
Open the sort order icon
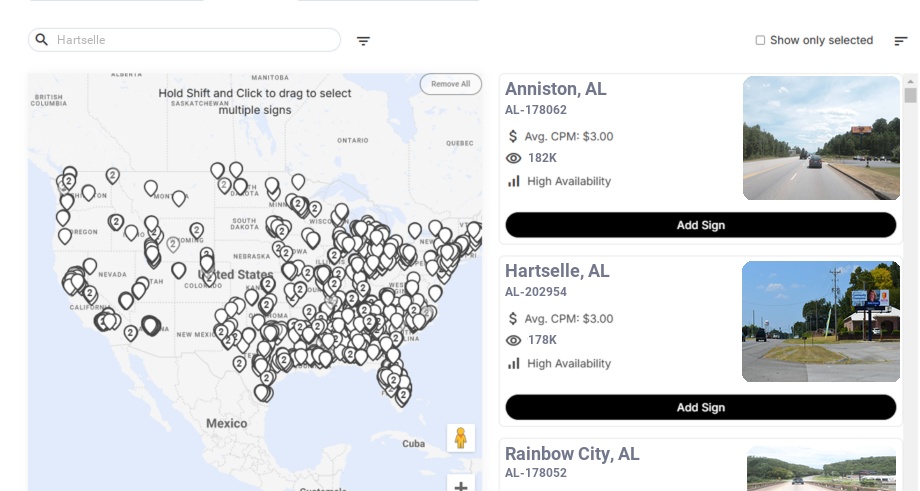click(x=901, y=40)
